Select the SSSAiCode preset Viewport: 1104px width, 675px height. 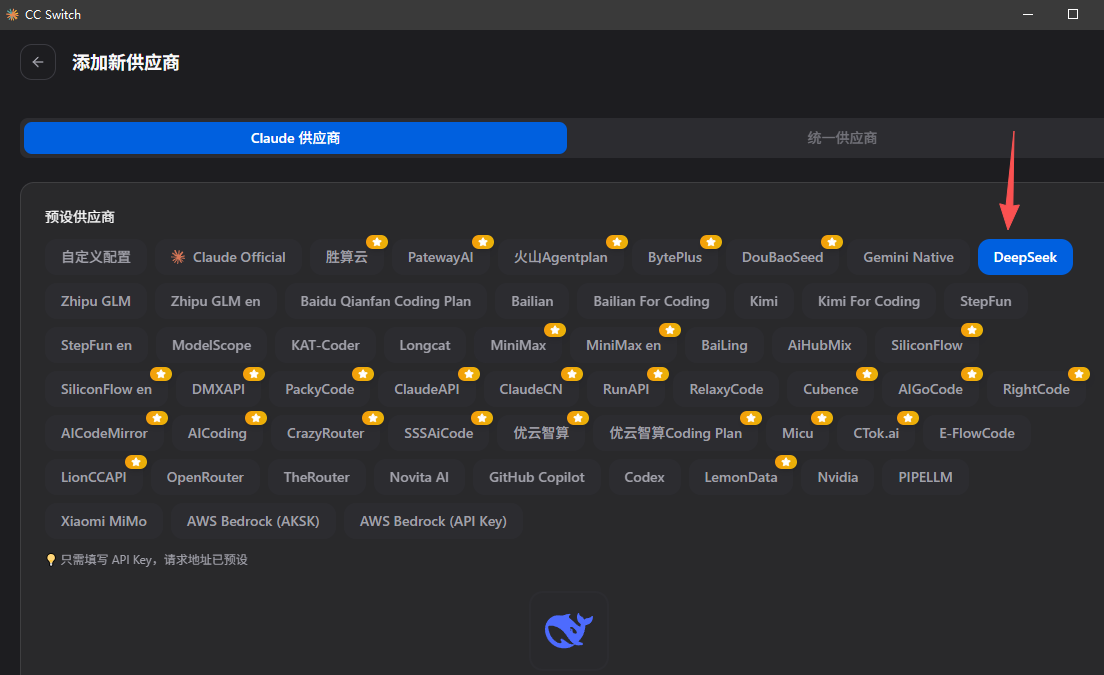coord(439,433)
